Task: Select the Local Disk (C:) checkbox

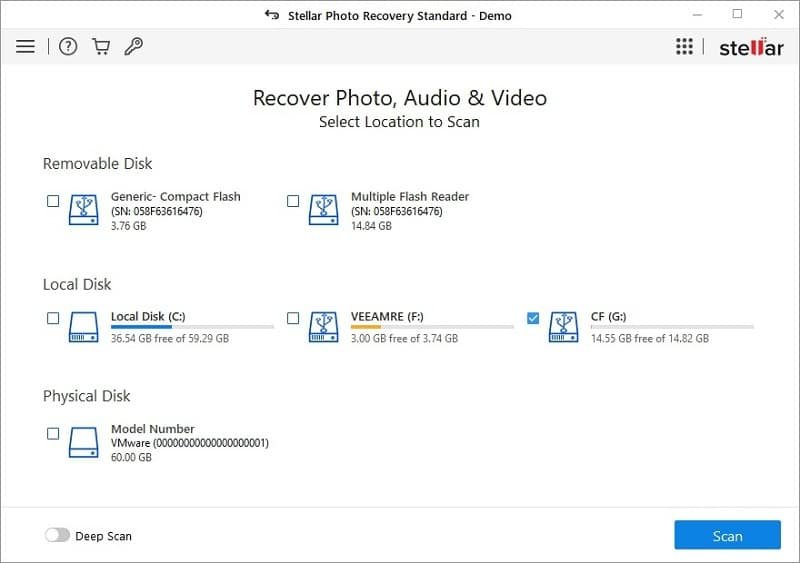Action: [x=53, y=318]
